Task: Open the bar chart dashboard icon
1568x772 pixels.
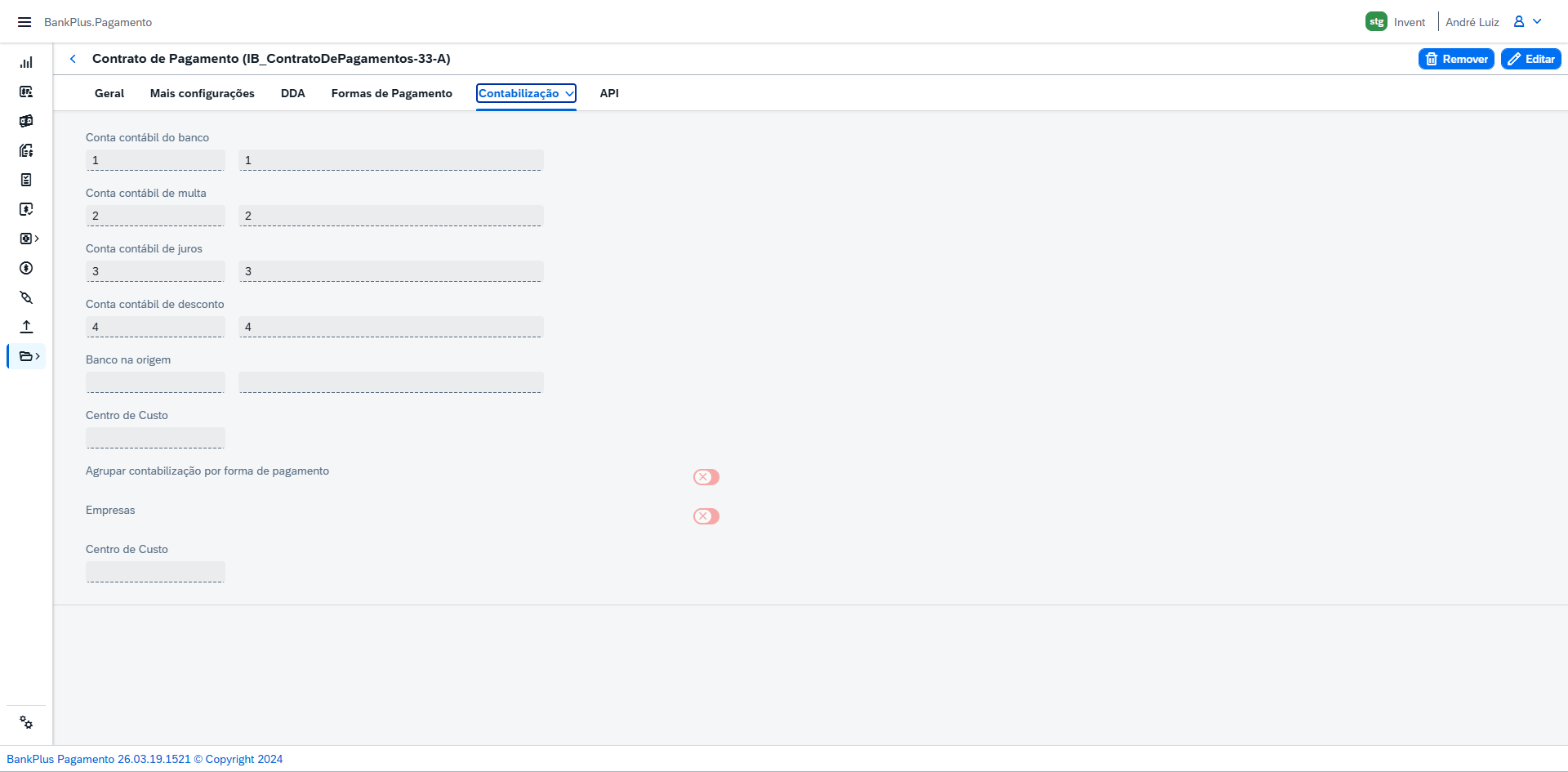Action: (26, 62)
